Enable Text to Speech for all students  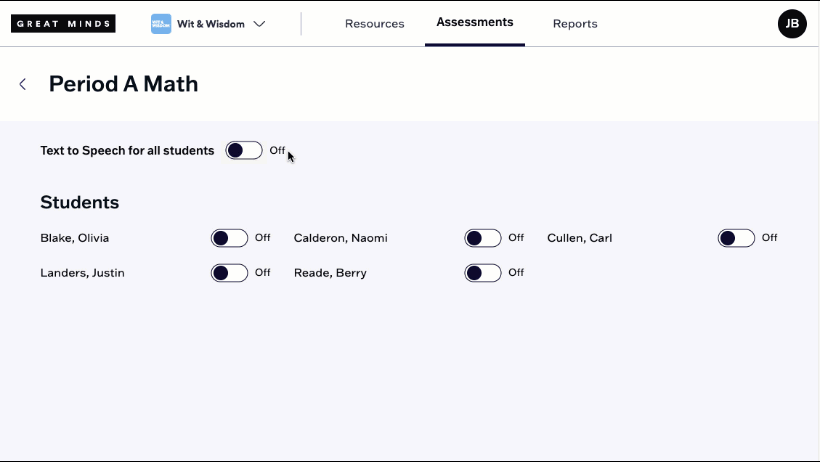[244, 151]
